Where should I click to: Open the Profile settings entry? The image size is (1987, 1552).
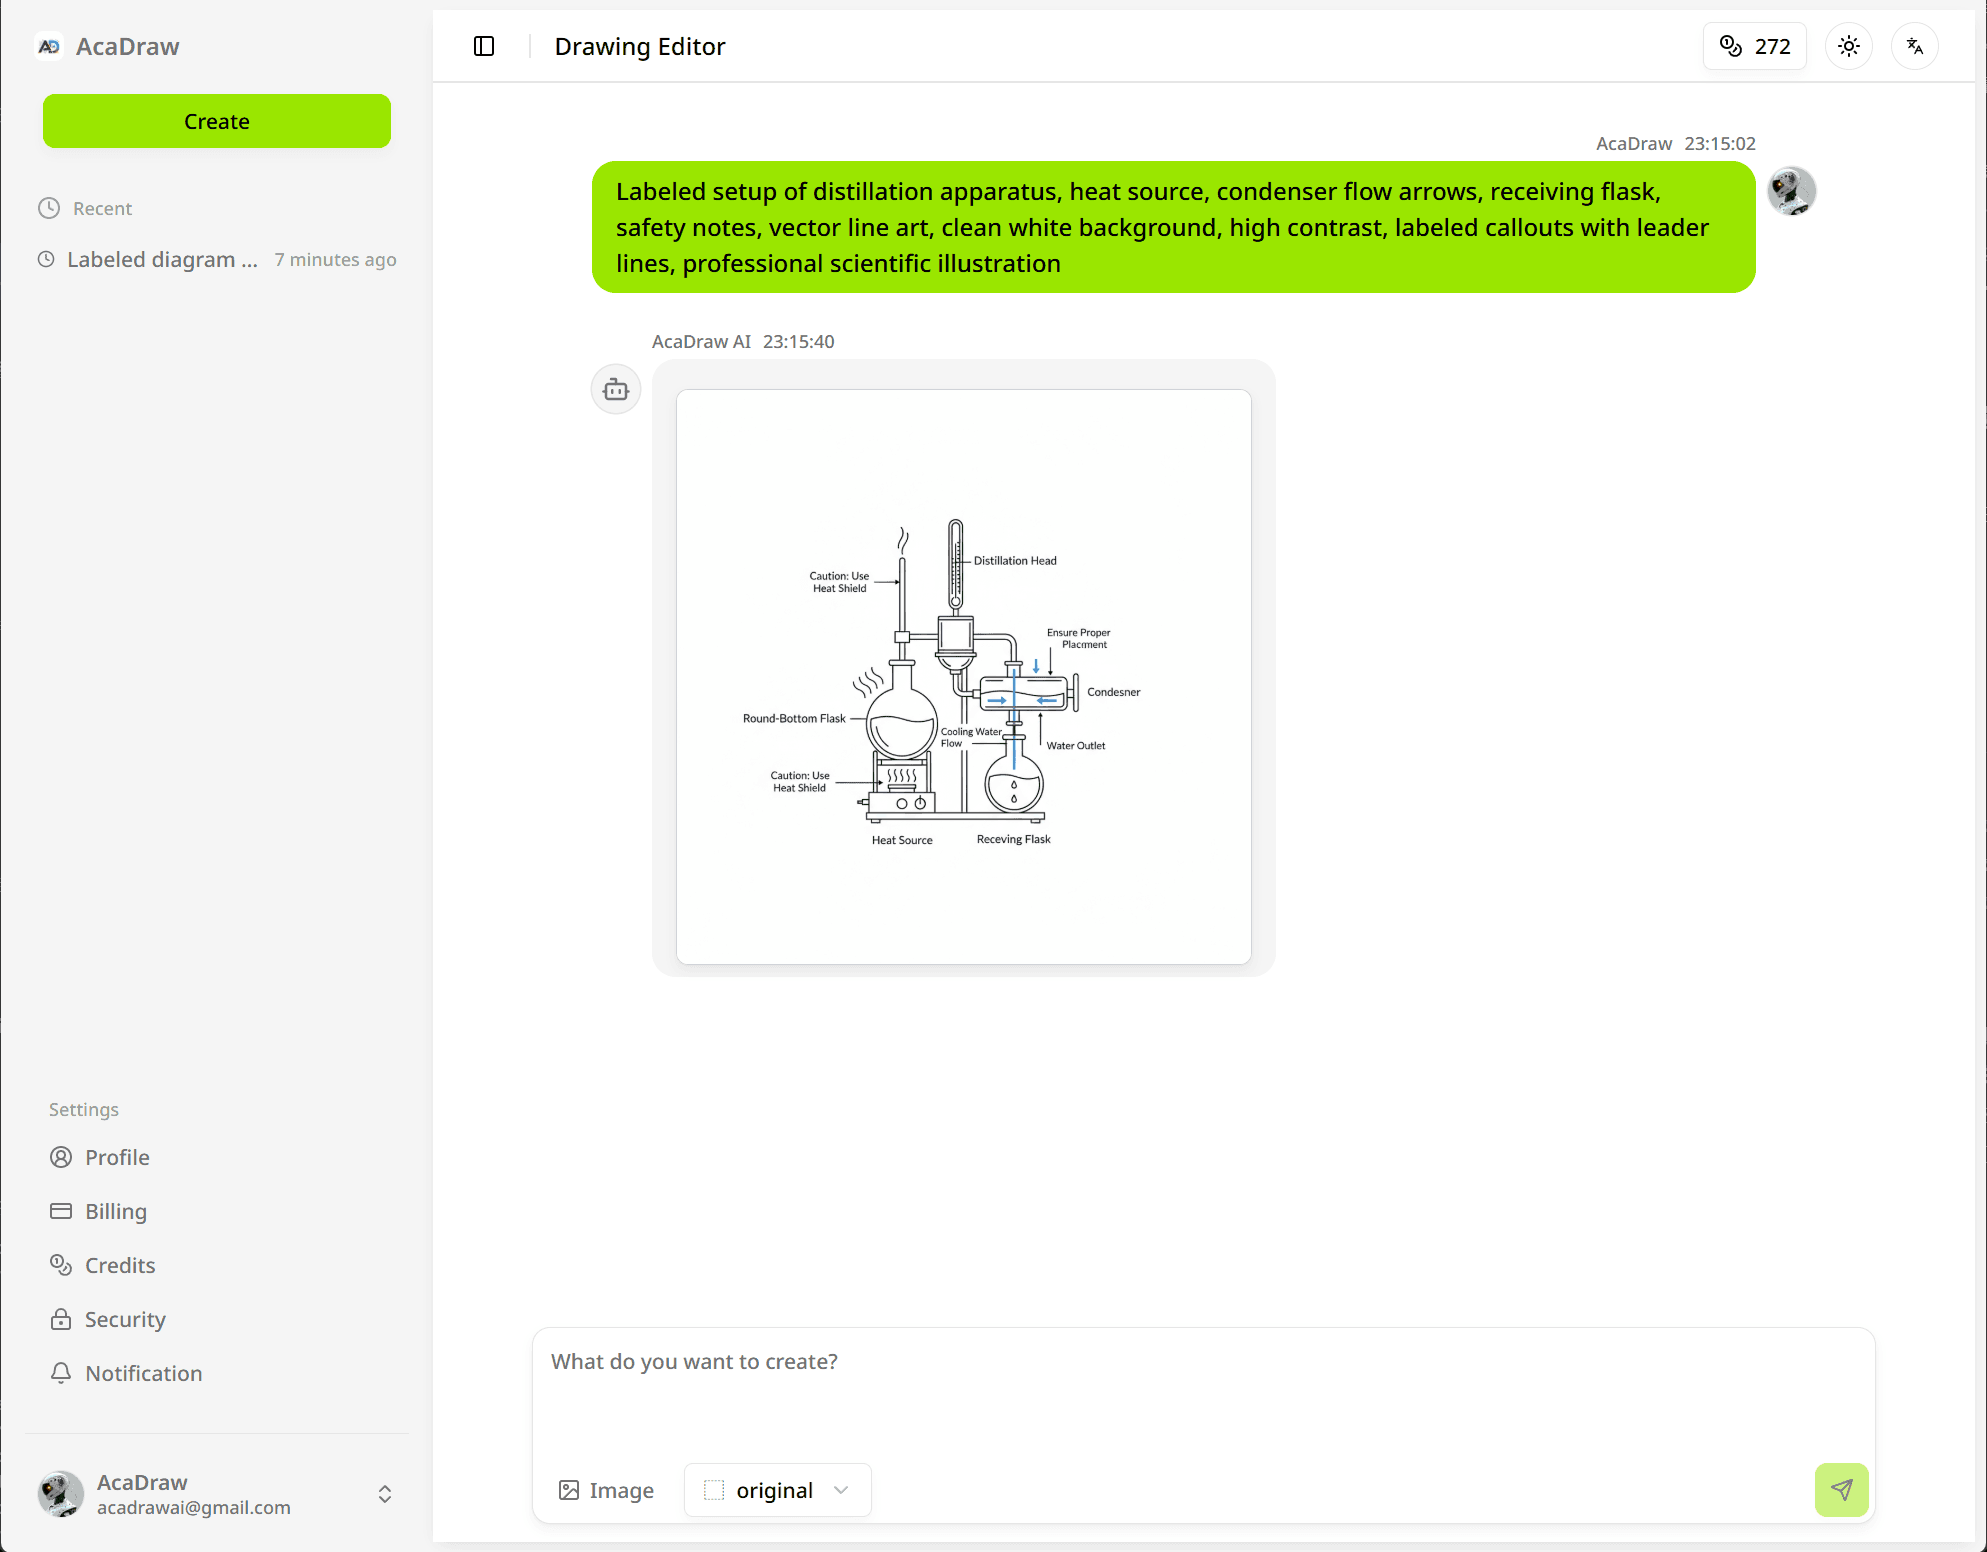[61, 1157]
